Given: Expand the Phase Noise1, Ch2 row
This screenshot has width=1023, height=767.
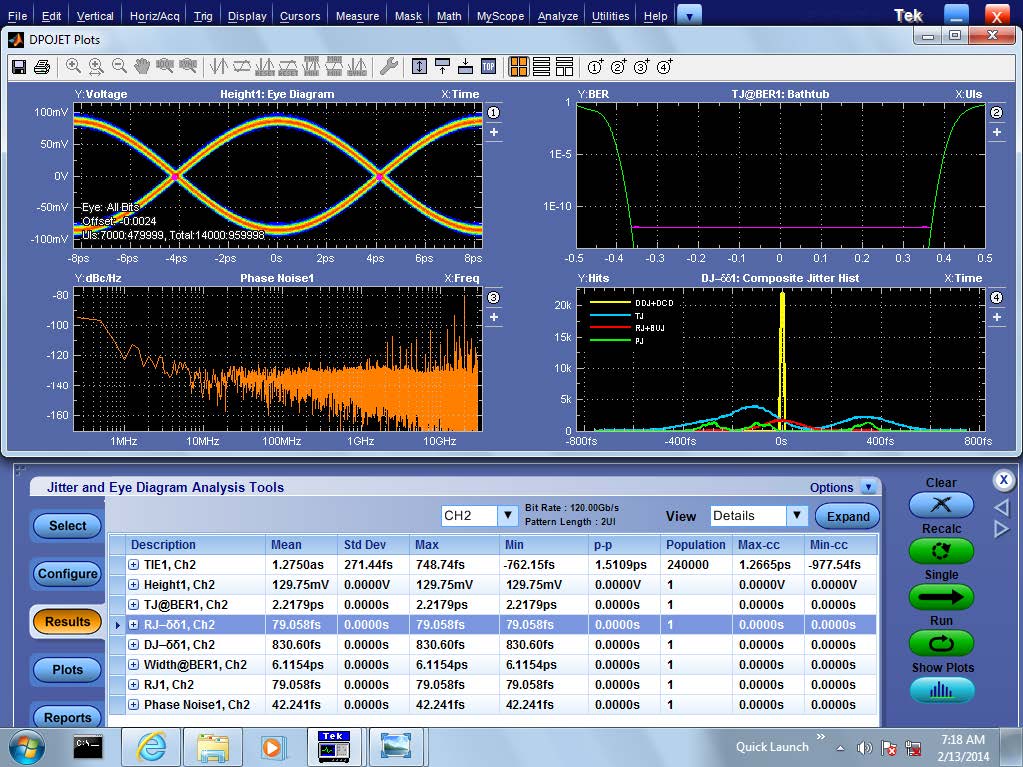Looking at the screenshot, I should click(x=134, y=705).
